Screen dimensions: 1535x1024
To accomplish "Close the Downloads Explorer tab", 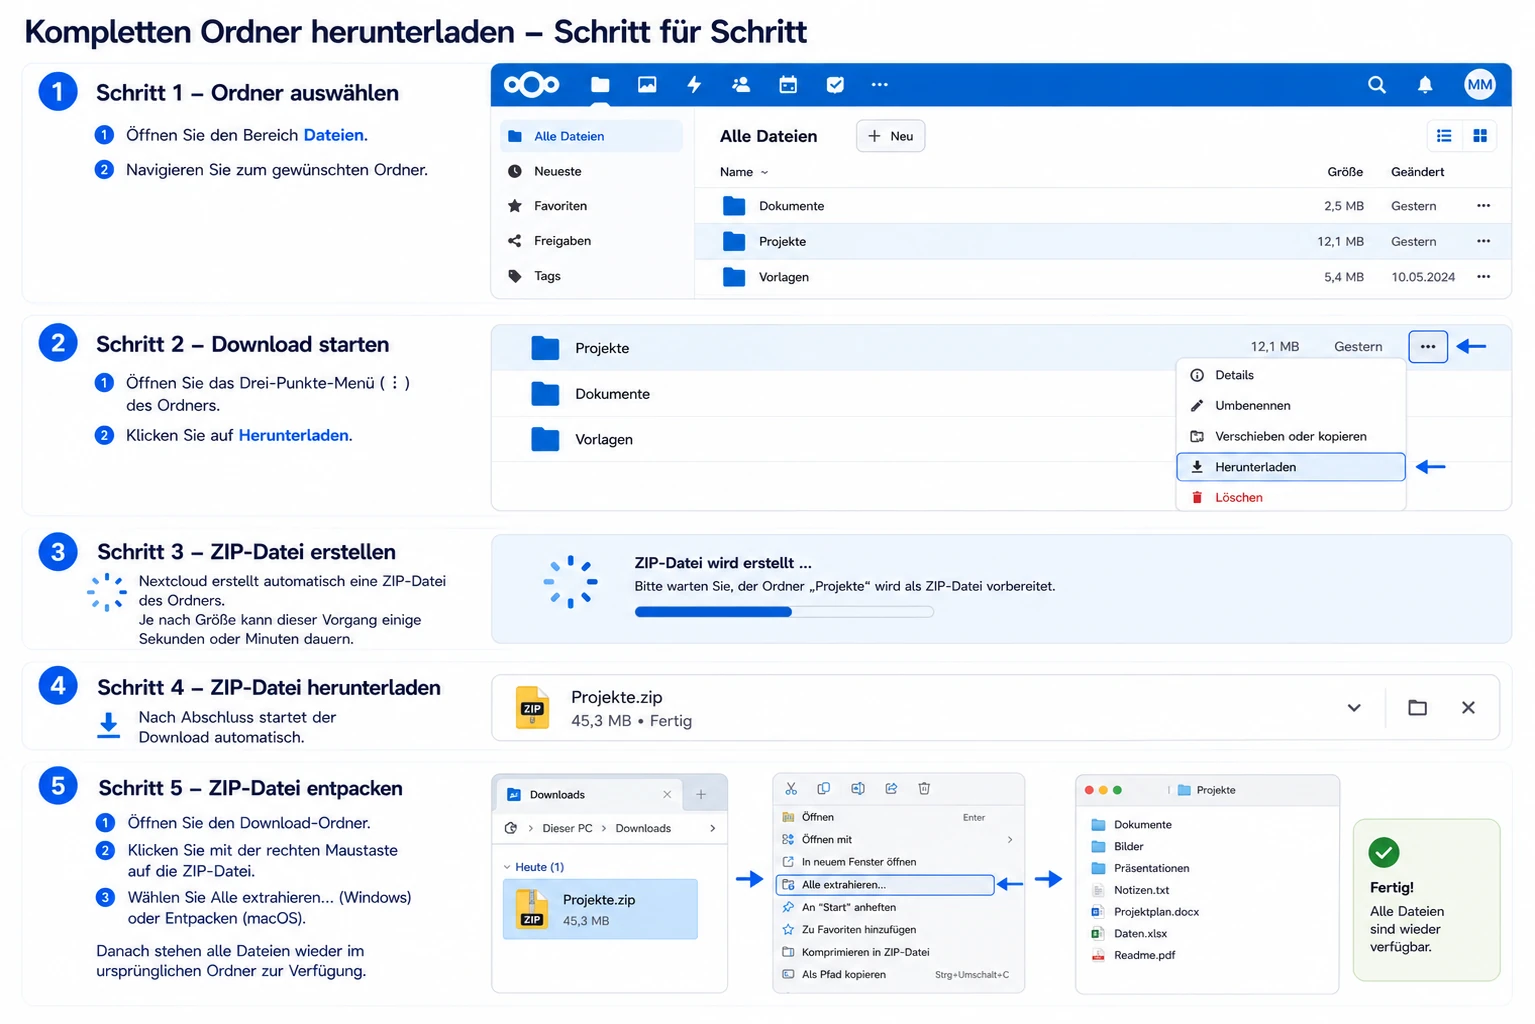I will [667, 795].
